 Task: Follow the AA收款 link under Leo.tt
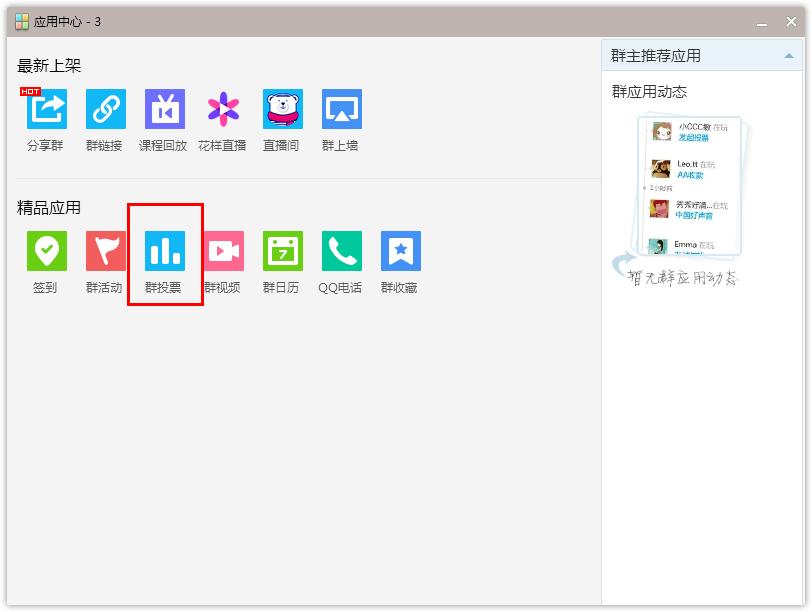click(689, 176)
